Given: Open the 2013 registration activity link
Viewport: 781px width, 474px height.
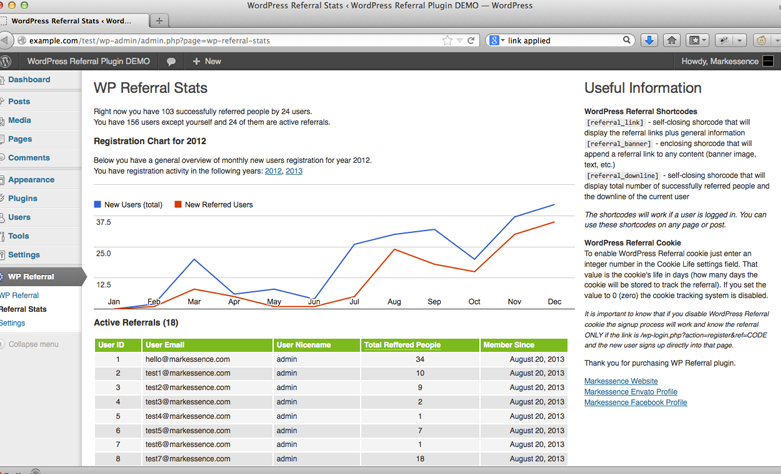Looking at the screenshot, I should point(294,171).
